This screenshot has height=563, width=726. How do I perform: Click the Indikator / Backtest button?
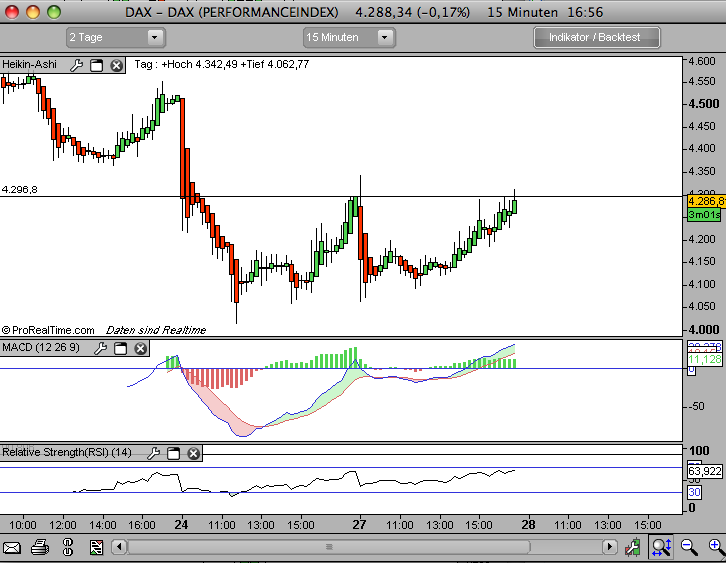596,38
